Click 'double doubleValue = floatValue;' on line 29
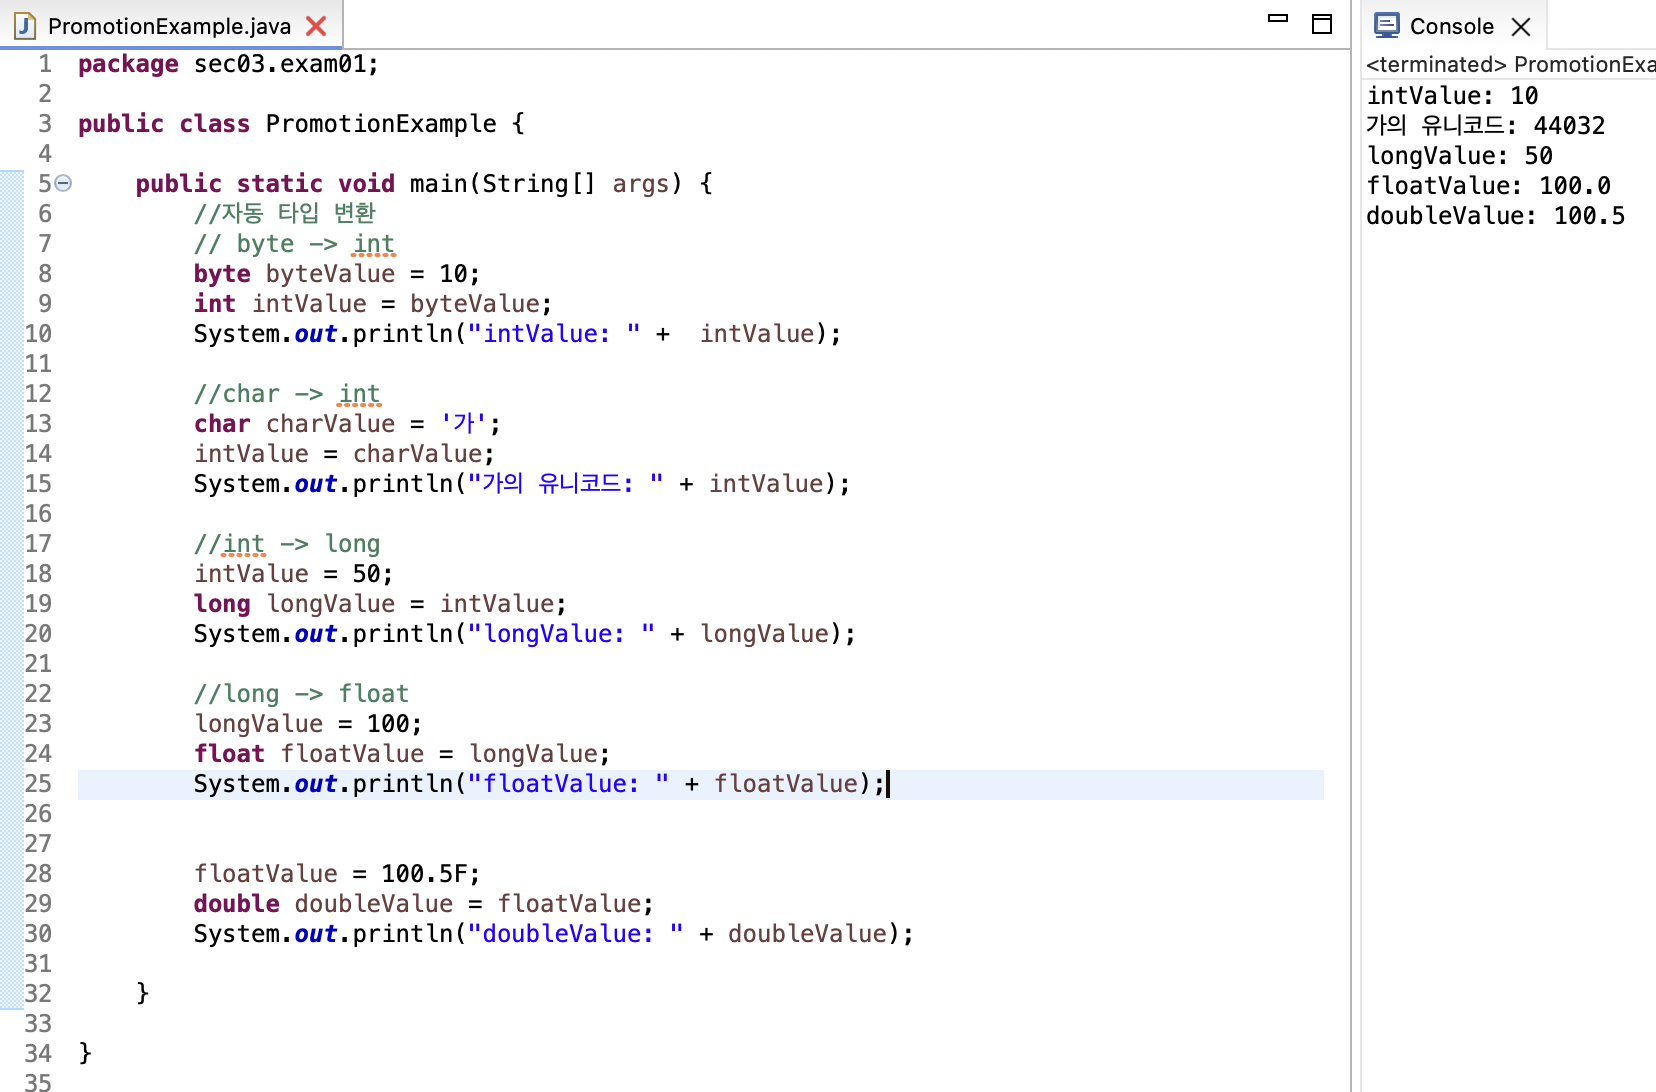 tap(424, 904)
